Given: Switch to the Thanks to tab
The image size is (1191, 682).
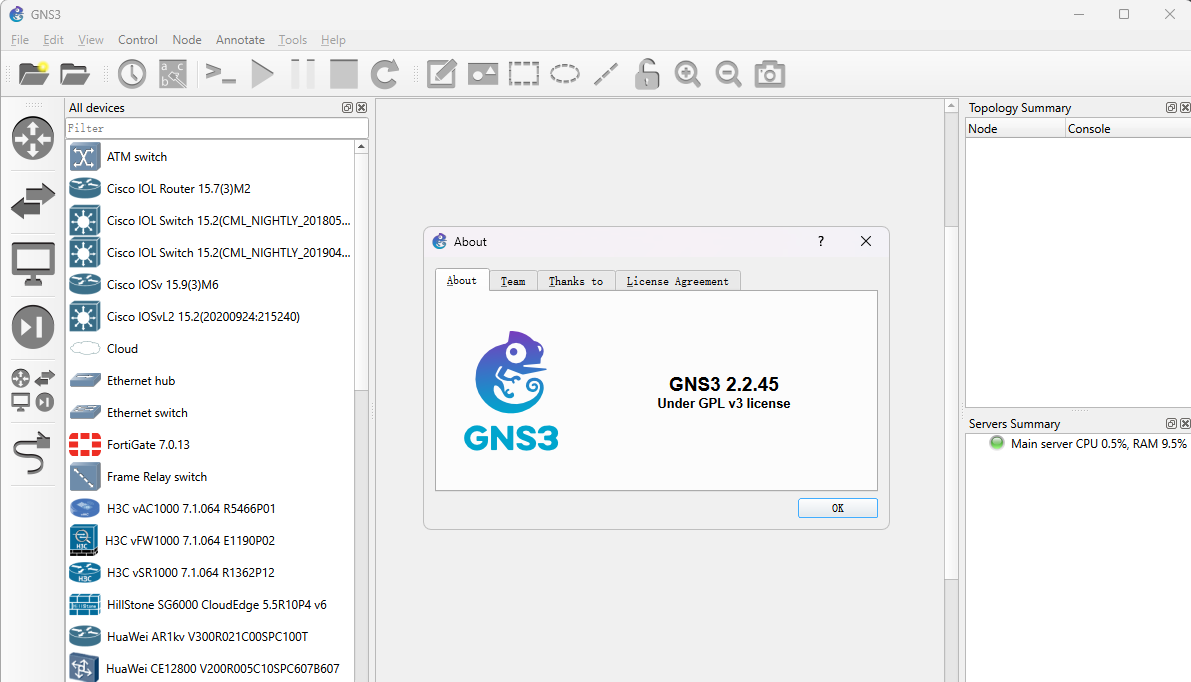Looking at the screenshot, I should (x=575, y=281).
